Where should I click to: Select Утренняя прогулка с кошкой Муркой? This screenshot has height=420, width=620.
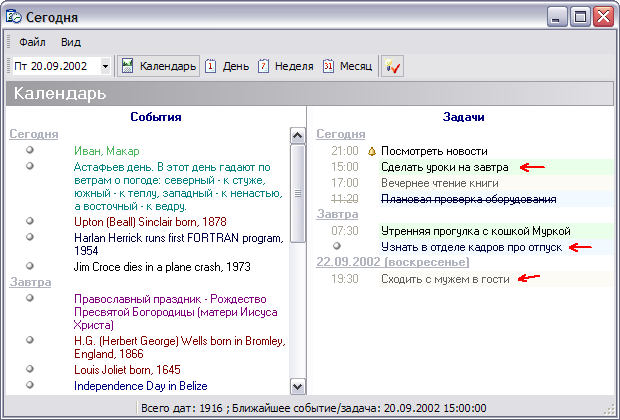coord(476,231)
